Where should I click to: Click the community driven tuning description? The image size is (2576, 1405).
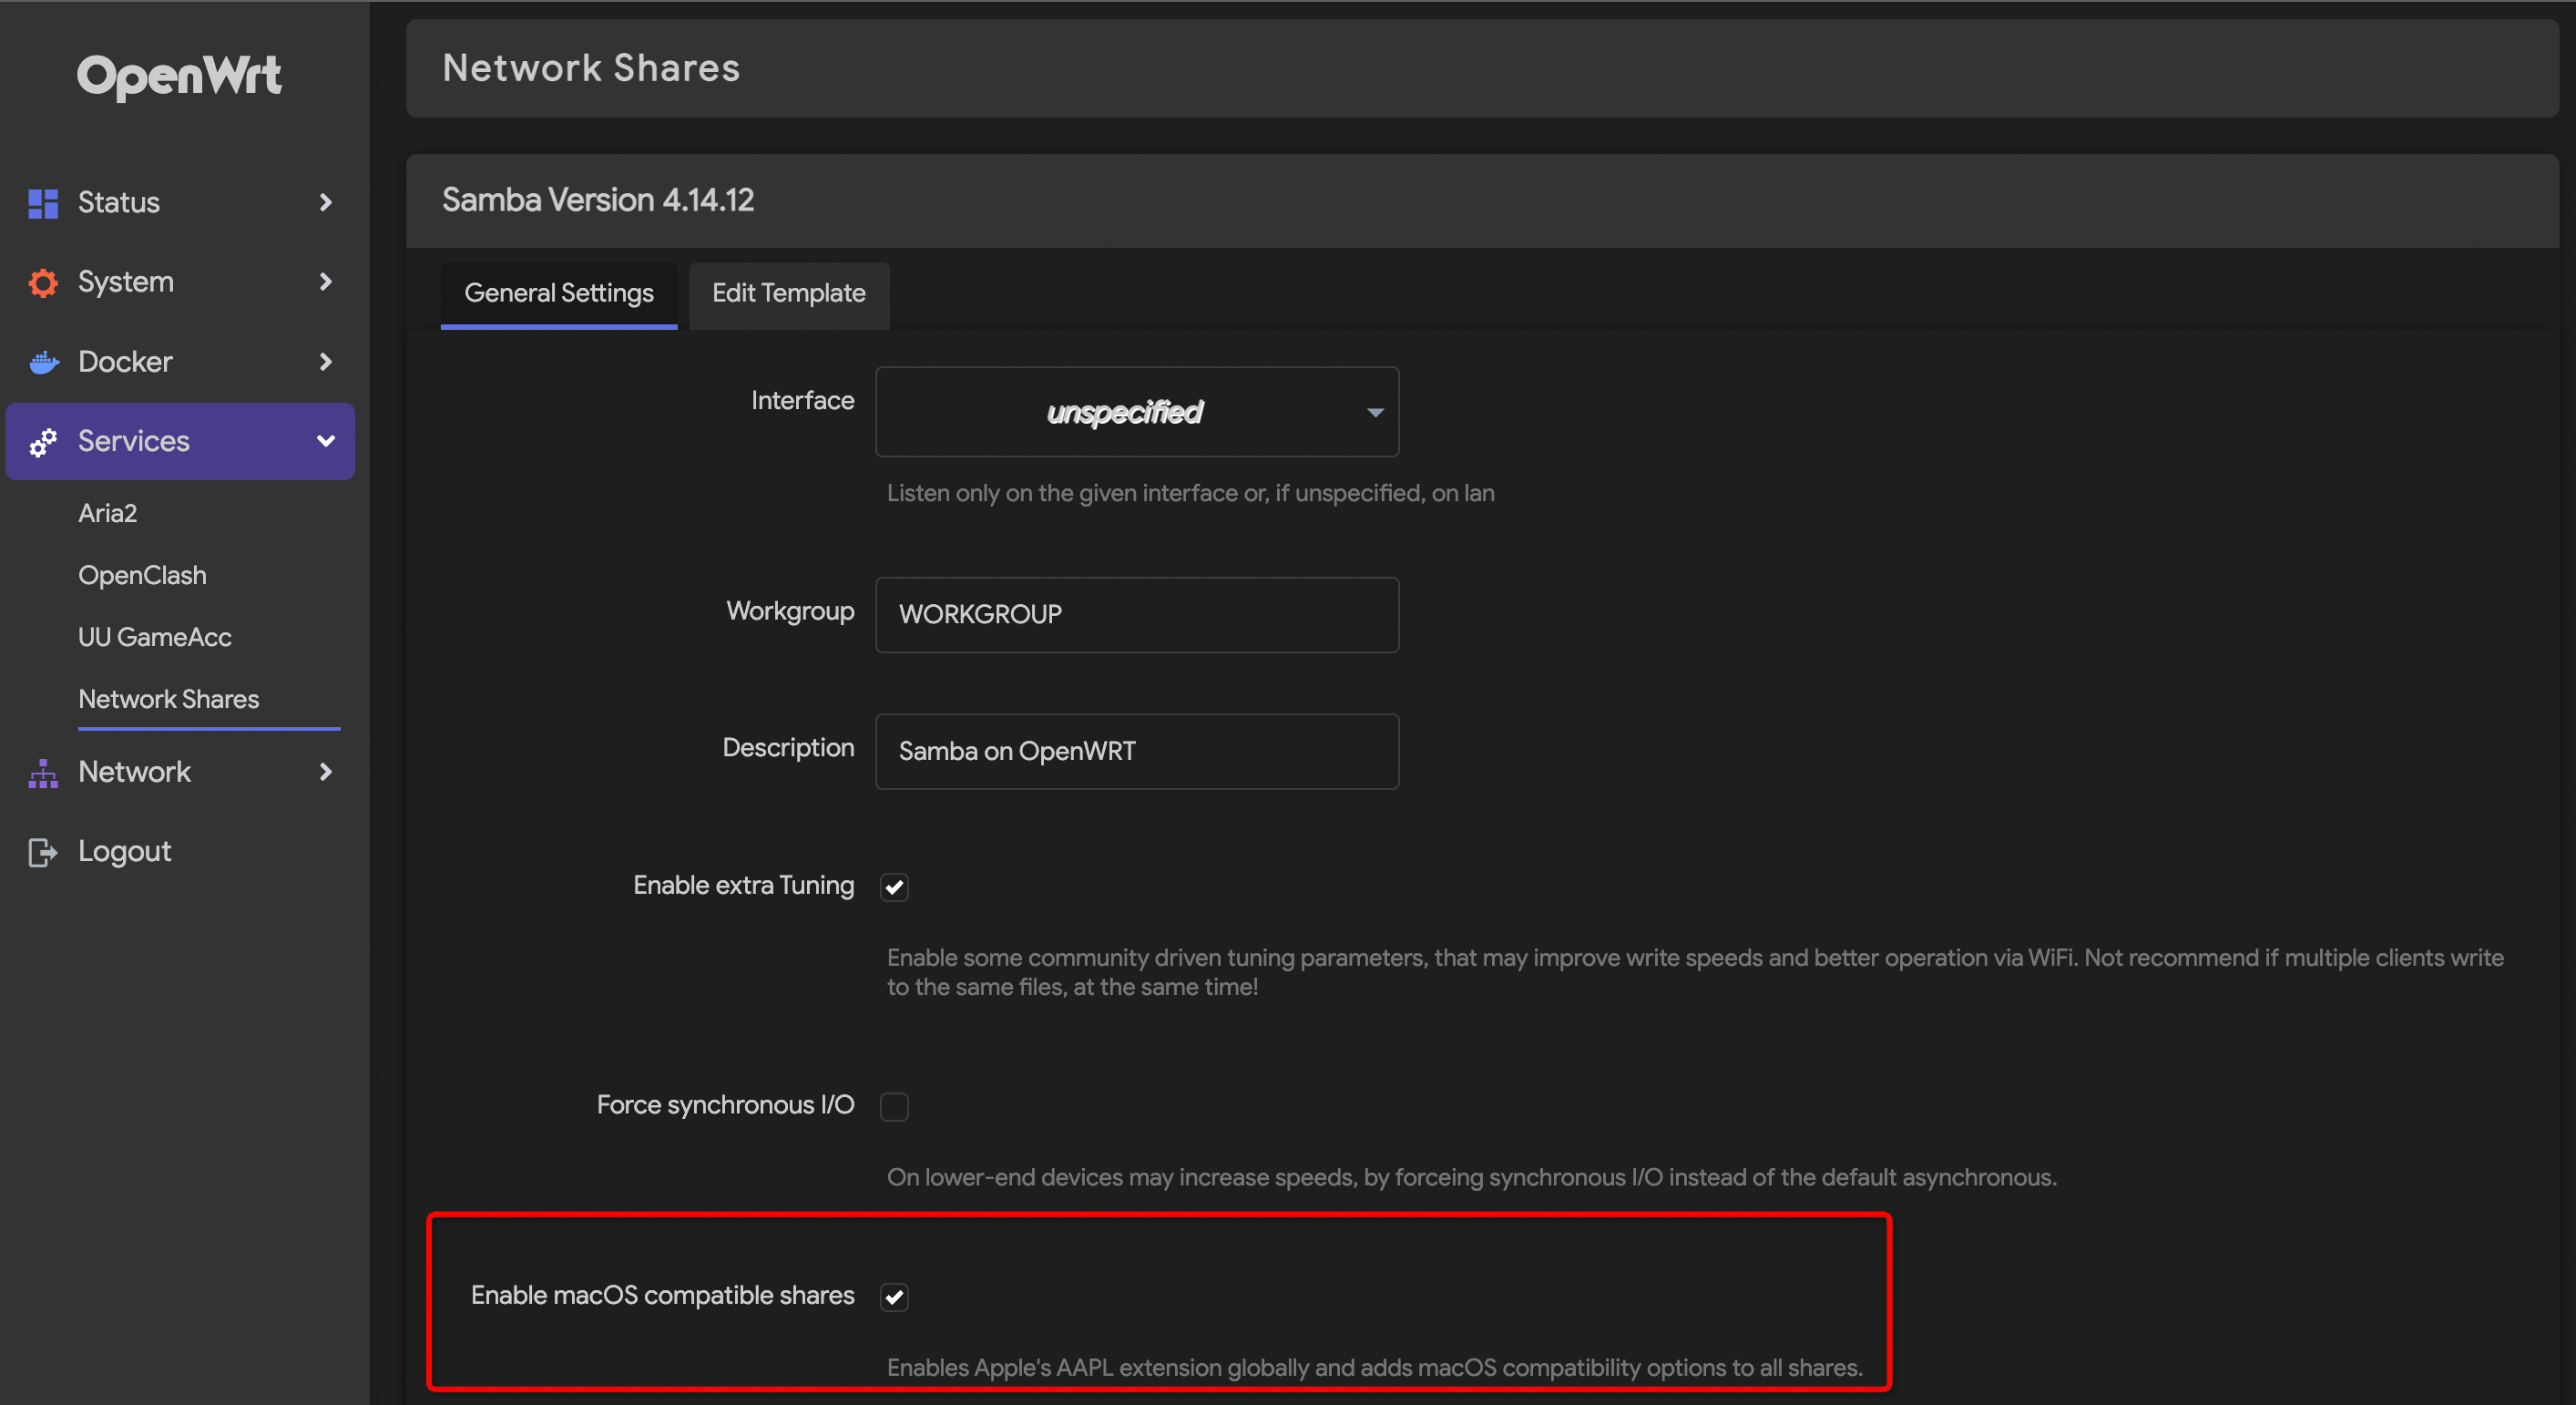click(1696, 973)
